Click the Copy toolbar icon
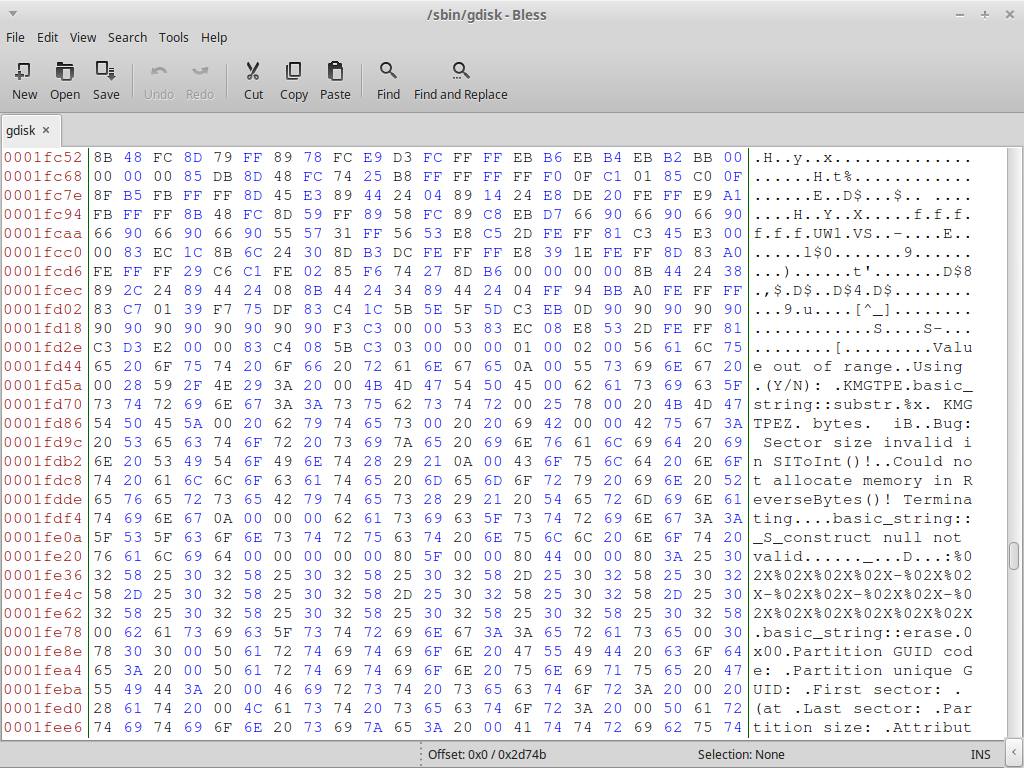This screenshot has height=768, width=1024. click(x=294, y=80)
